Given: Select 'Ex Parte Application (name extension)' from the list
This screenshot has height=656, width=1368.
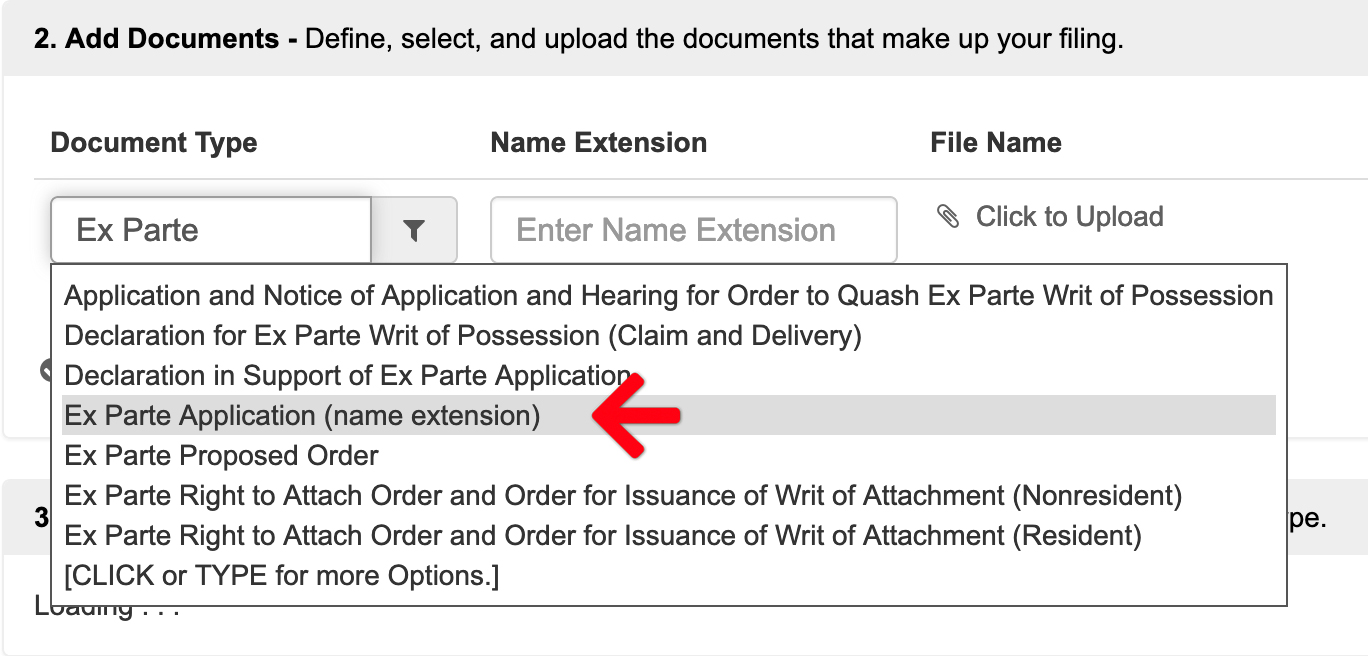Looking at the screenshot, I should pos(300,415).
